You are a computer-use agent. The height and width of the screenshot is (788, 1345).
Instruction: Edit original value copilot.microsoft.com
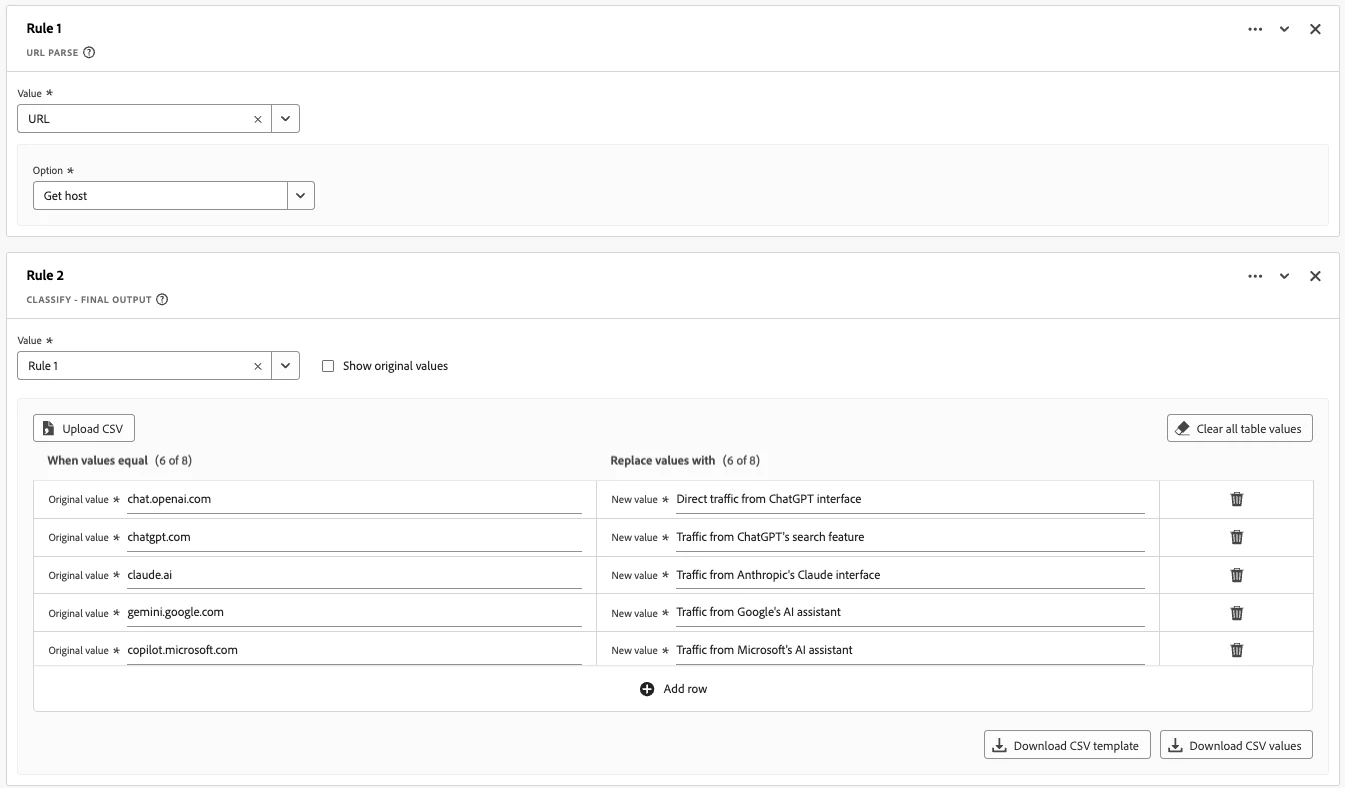[x=354, y=650]
